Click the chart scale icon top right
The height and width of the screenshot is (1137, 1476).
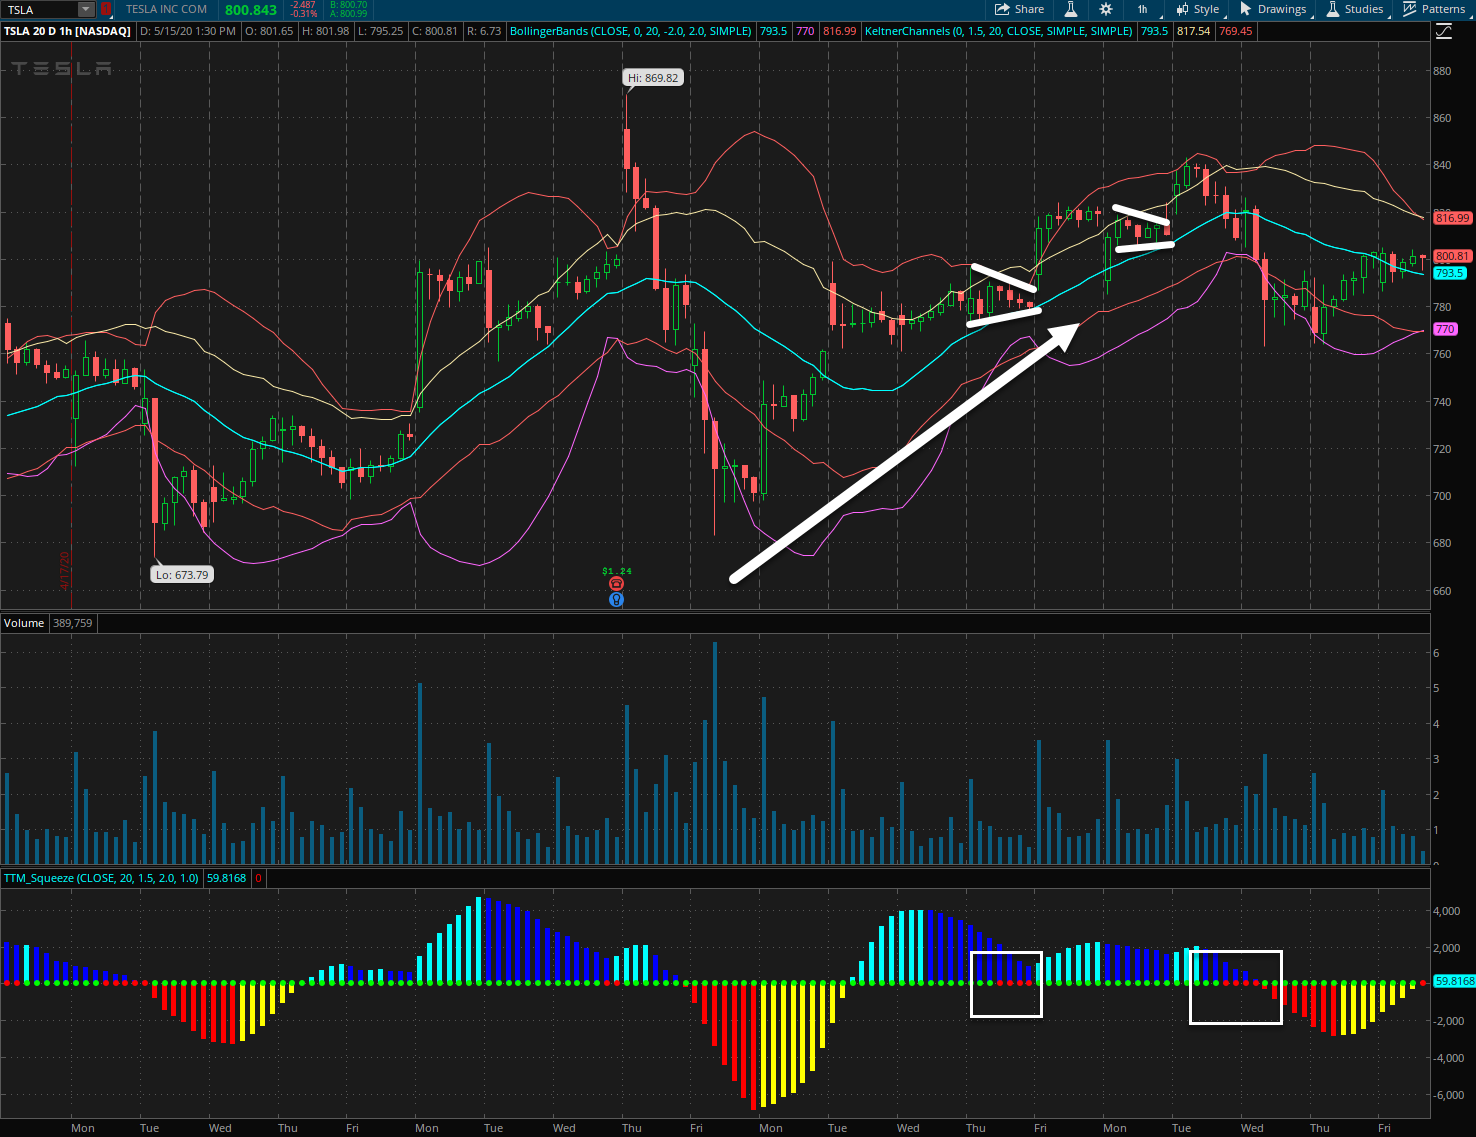click(x=1443, y=32)
